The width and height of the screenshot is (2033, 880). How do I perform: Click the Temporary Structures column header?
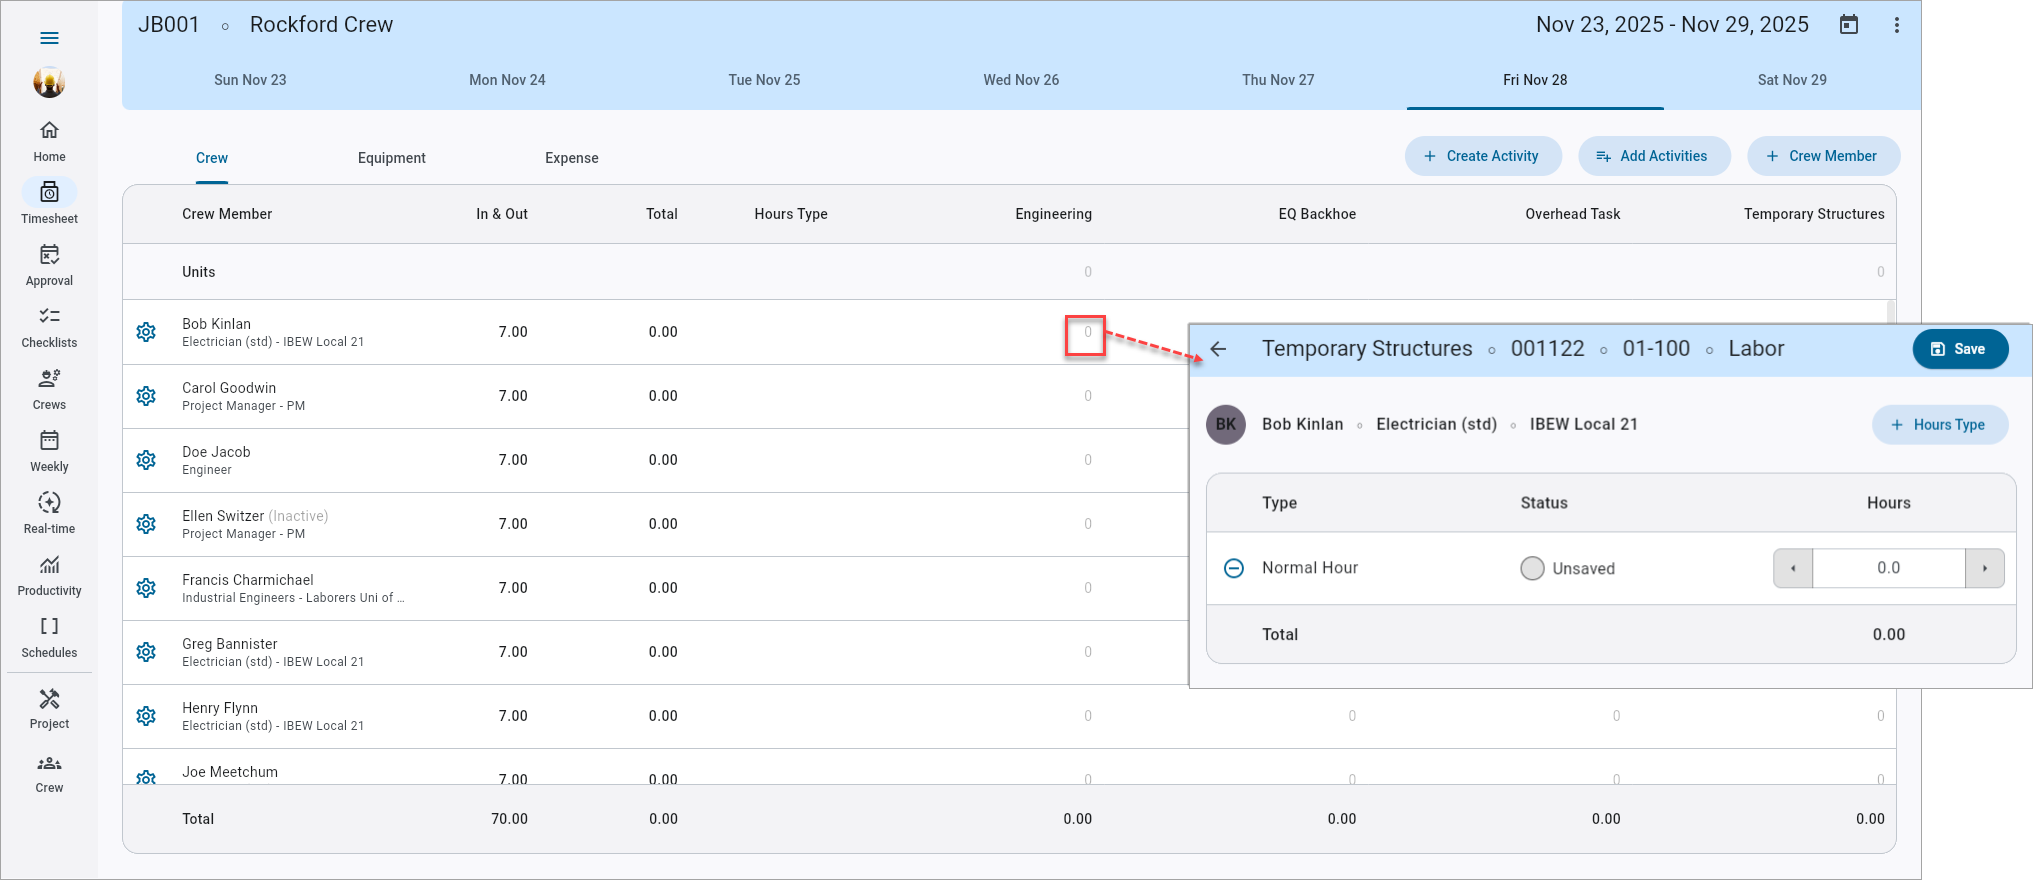pos(1814,214)
